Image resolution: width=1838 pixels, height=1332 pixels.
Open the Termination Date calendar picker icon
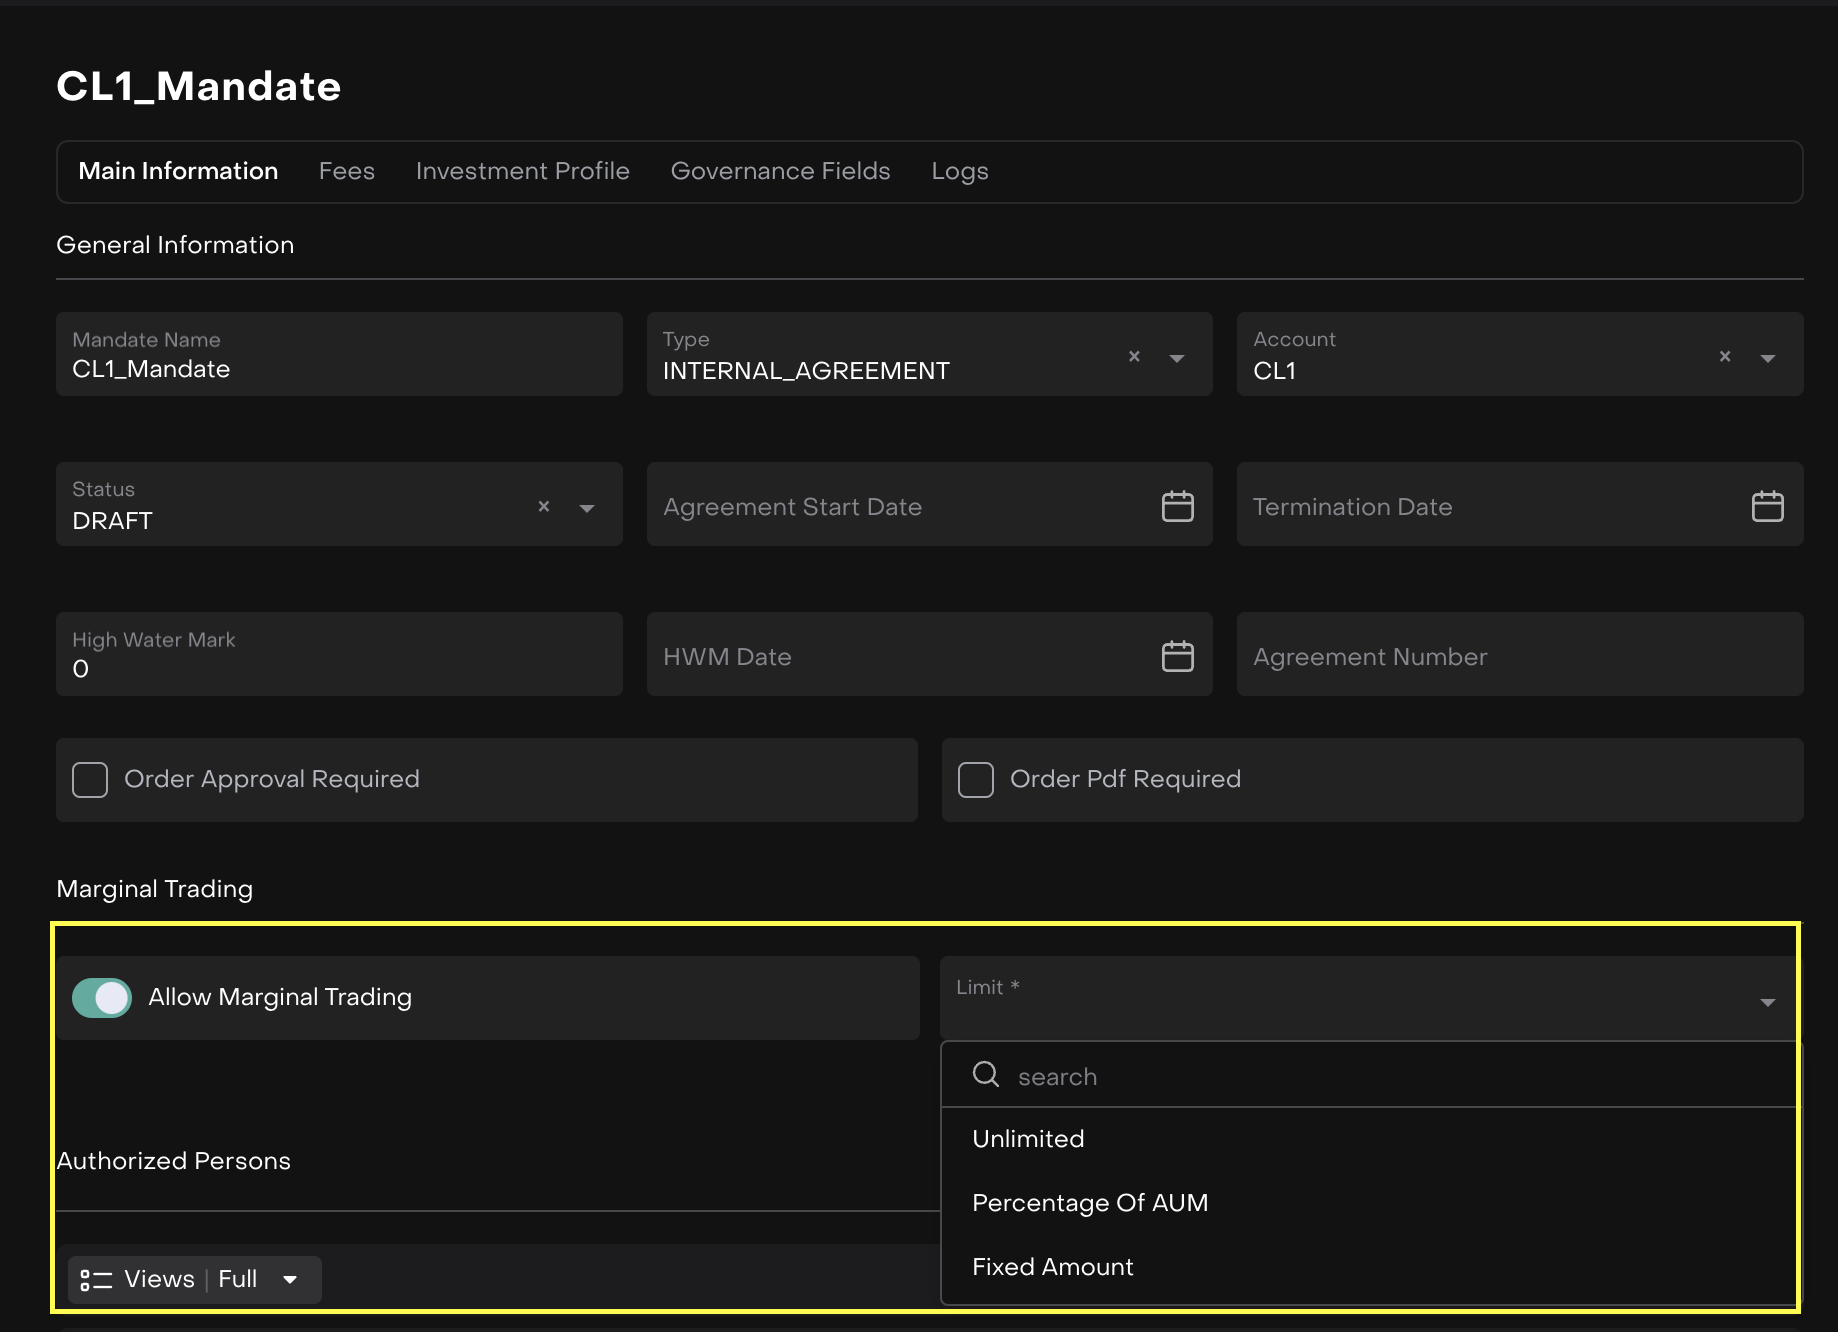tap(1767, 506)
